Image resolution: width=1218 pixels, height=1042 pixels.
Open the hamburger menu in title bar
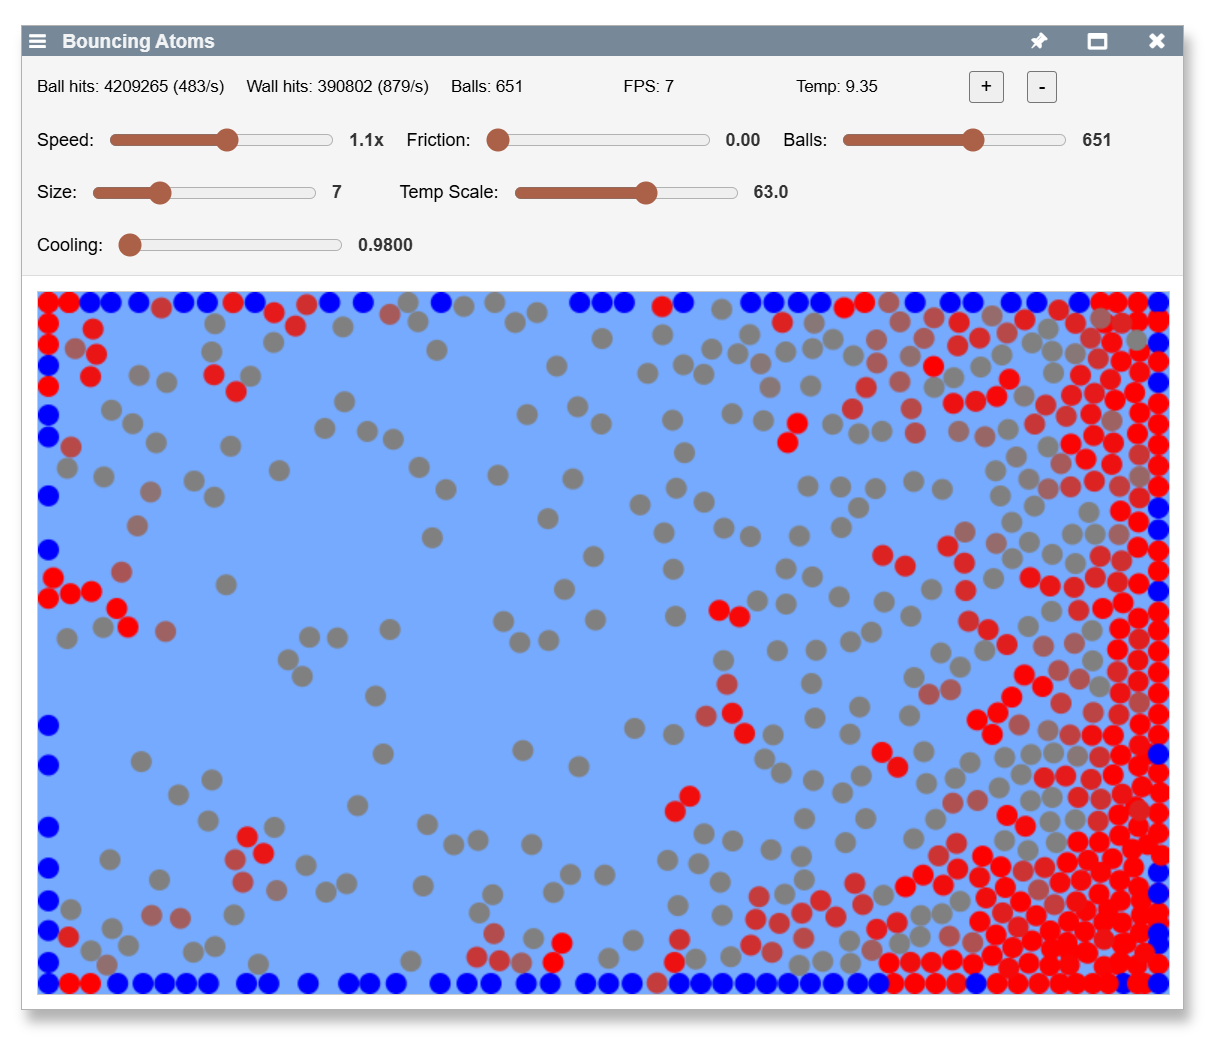pyautogui.click(x=38, y=41)
